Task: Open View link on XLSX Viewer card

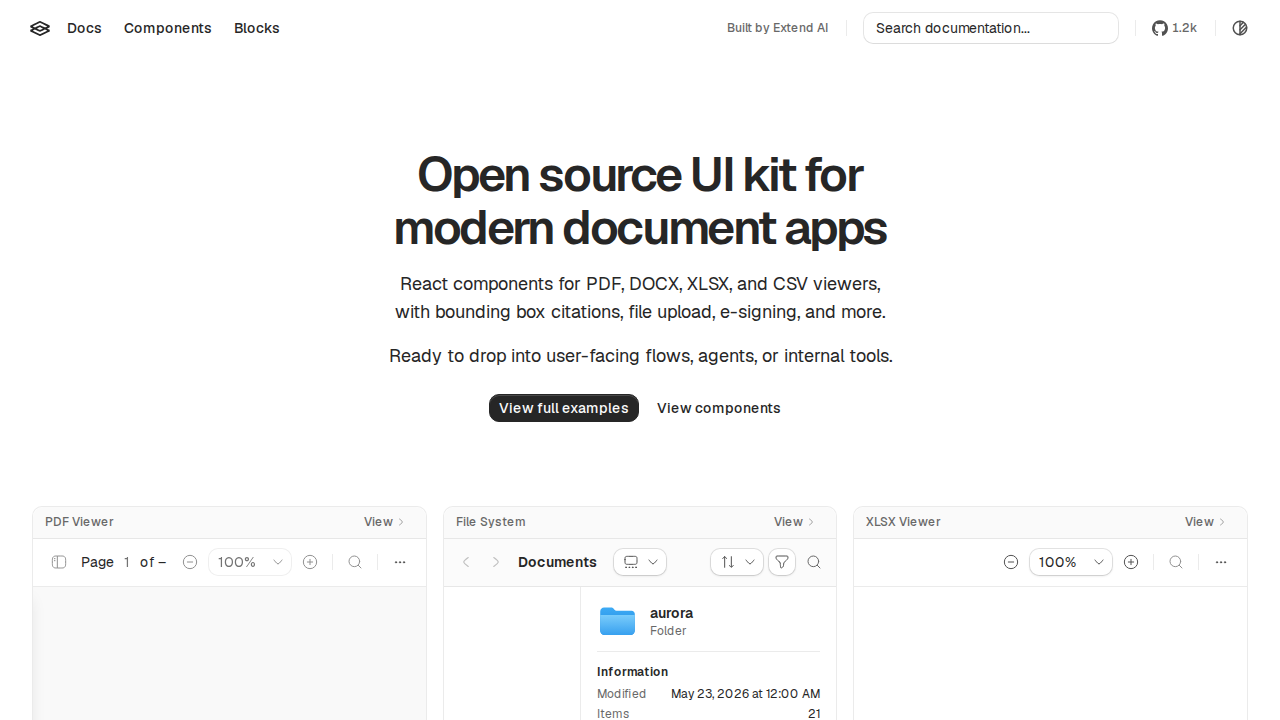Action: click(1205, 522)
